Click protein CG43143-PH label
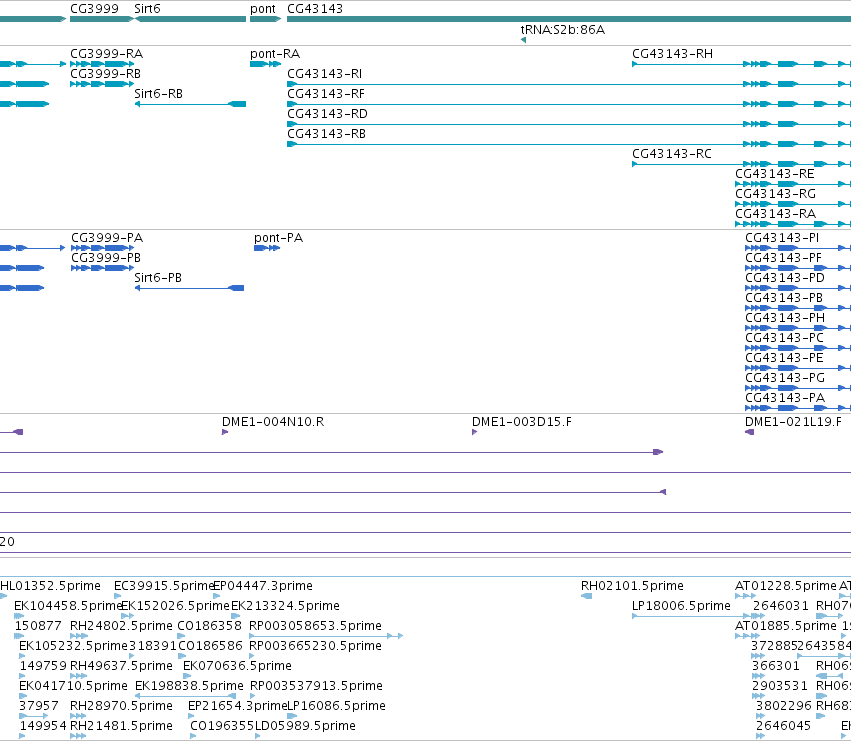Screen dimensions: 851x741 [x=785, y=318]
